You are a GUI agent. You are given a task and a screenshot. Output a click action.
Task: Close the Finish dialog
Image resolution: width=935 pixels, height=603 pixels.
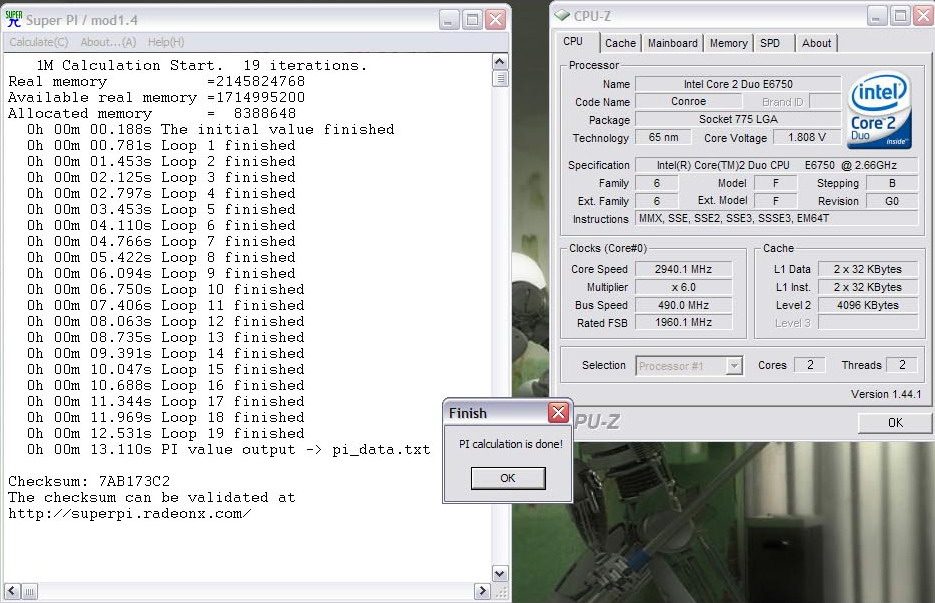558,412
